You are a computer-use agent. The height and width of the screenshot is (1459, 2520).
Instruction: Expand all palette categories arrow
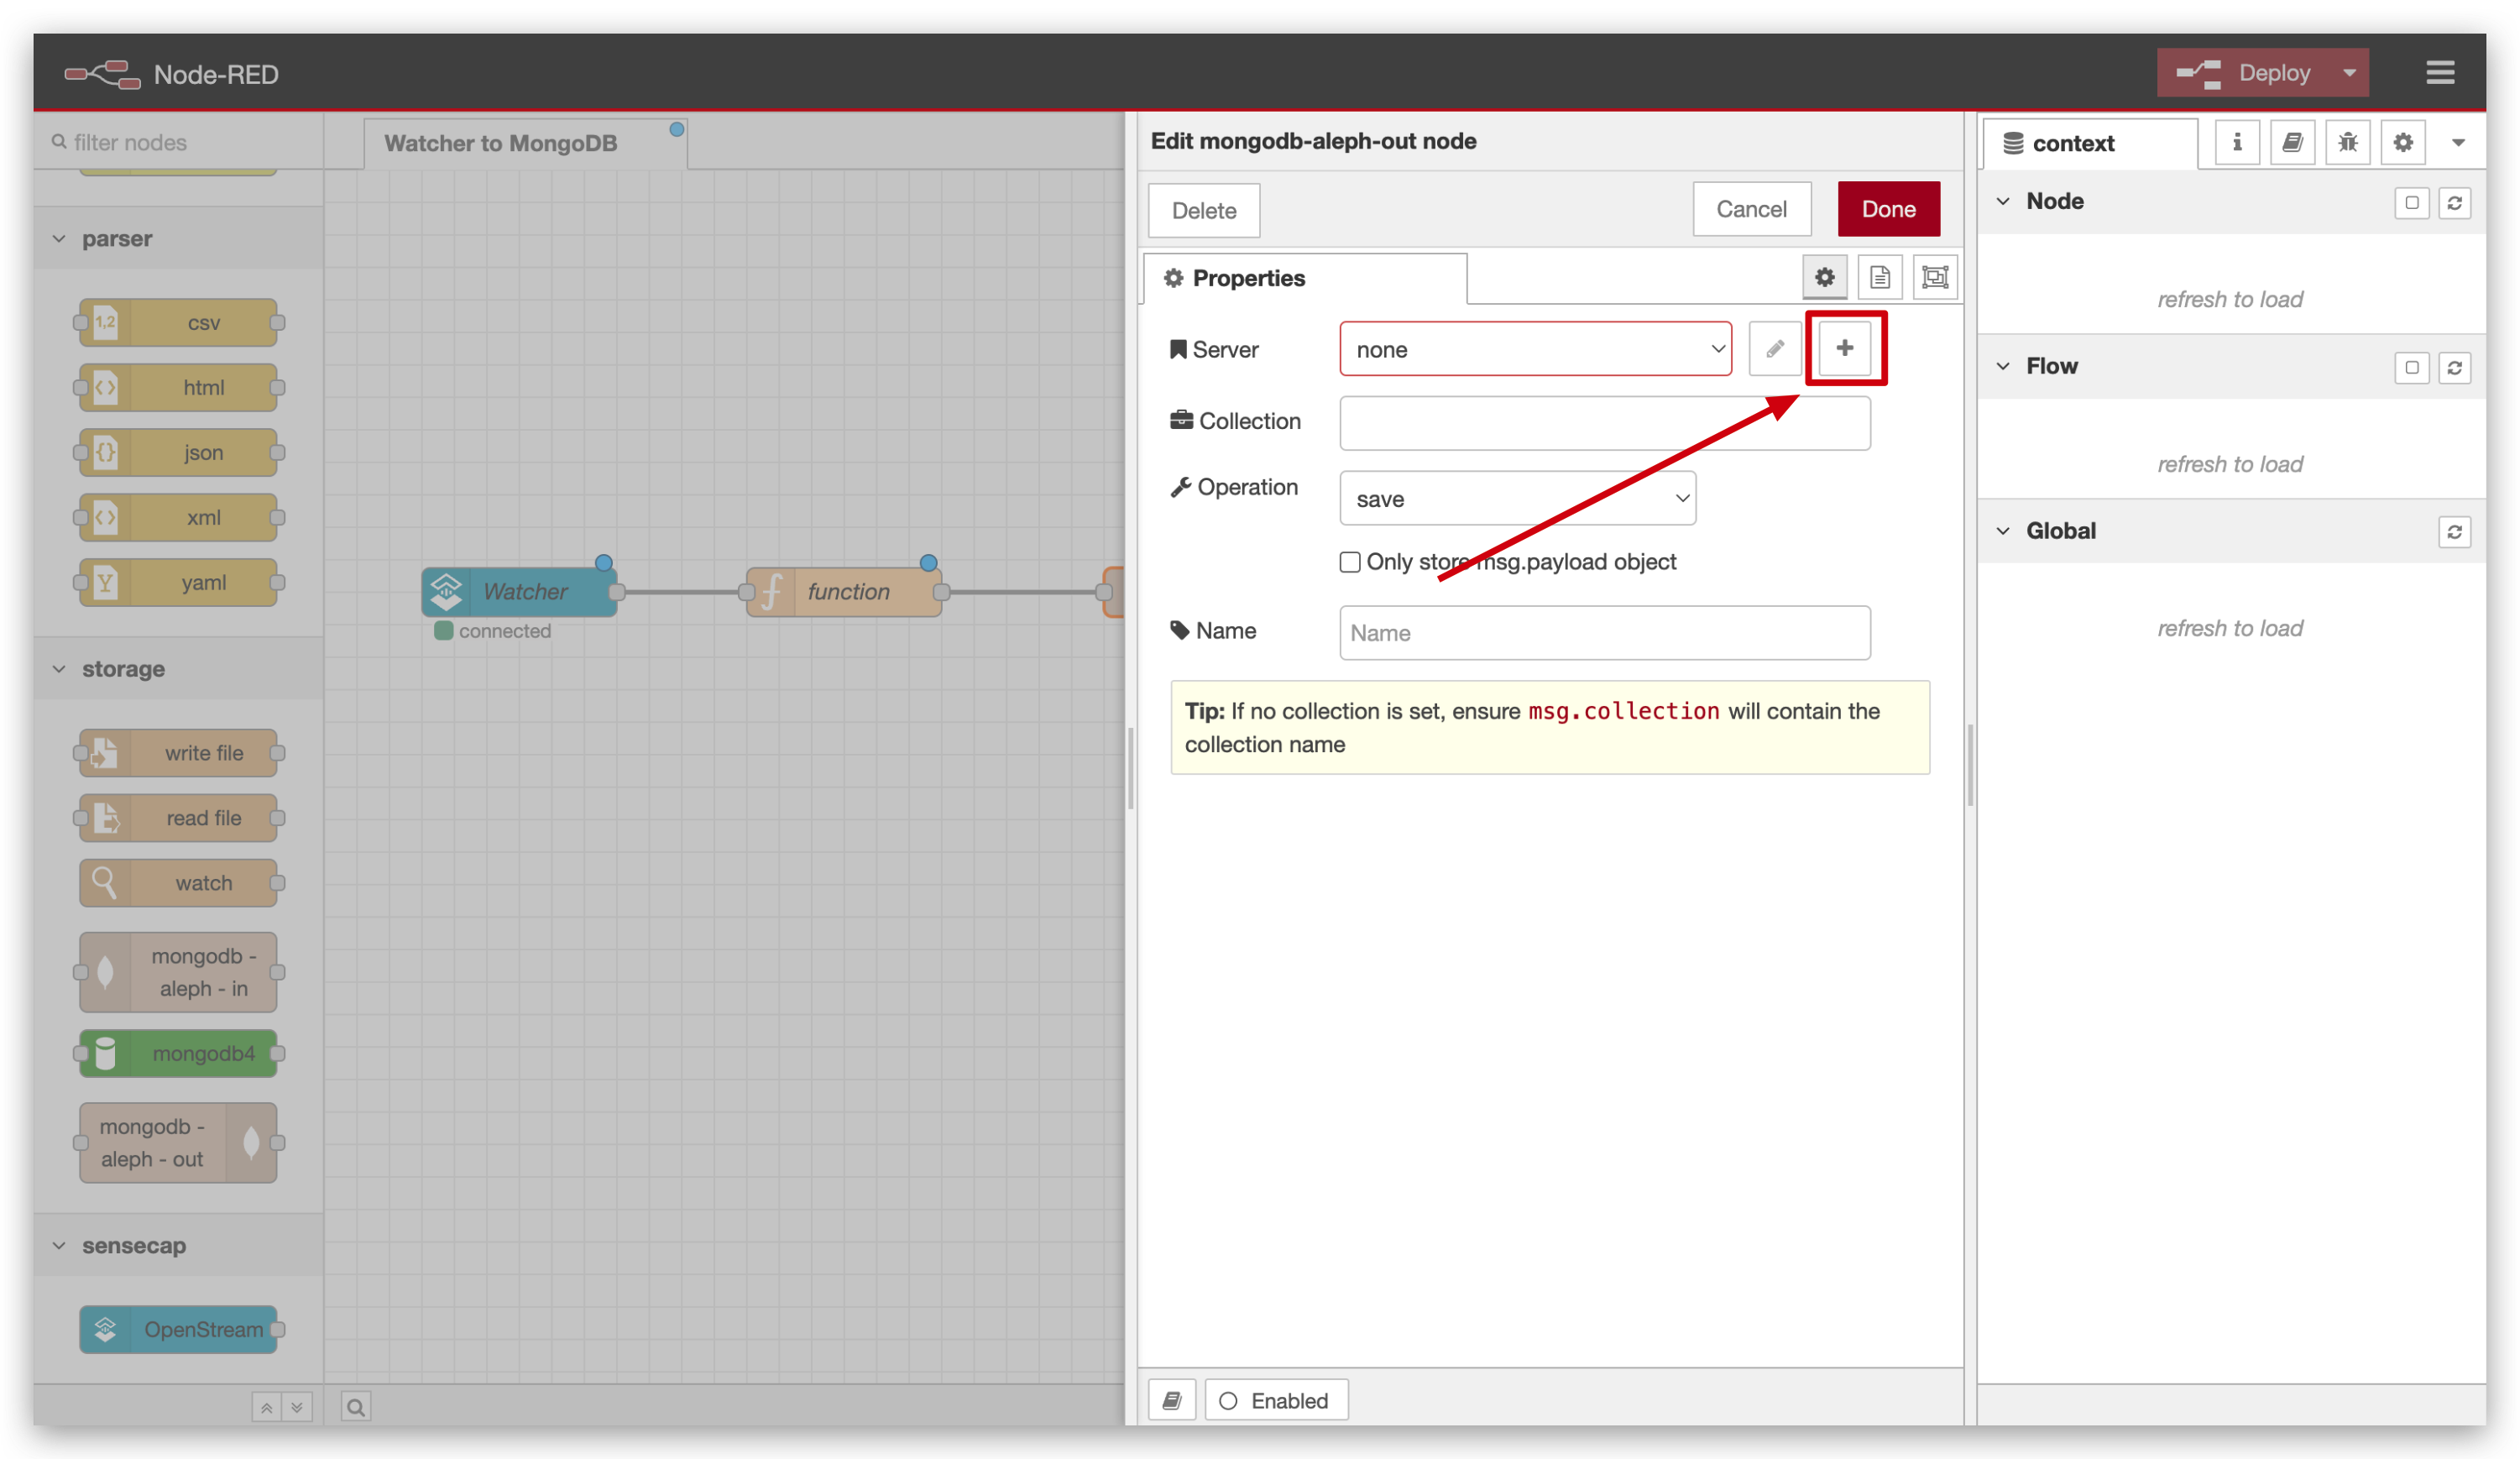coord(297,1407)
